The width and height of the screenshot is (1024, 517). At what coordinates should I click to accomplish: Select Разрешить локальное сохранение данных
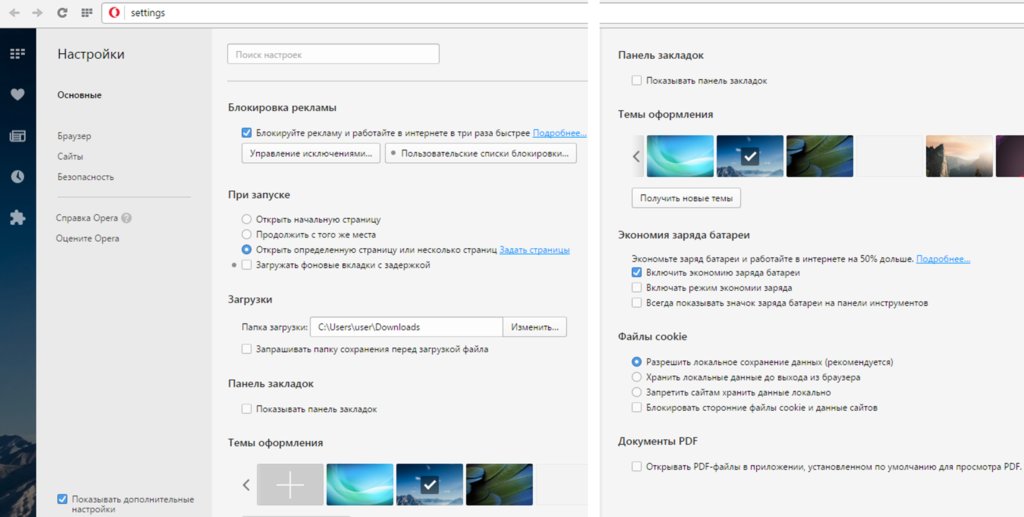click(636, 362)
